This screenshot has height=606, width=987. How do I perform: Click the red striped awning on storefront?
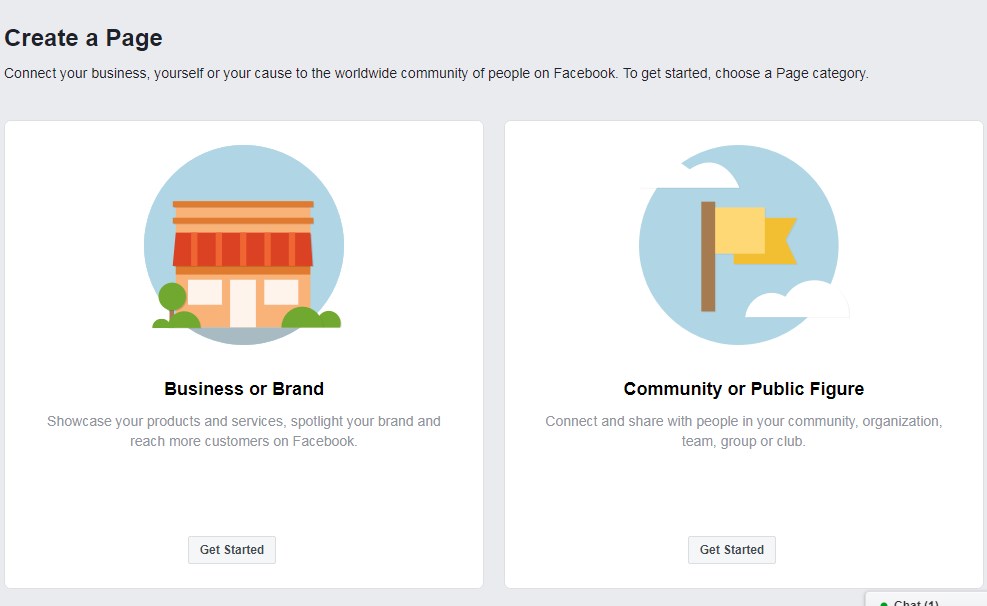click(243, 249)
